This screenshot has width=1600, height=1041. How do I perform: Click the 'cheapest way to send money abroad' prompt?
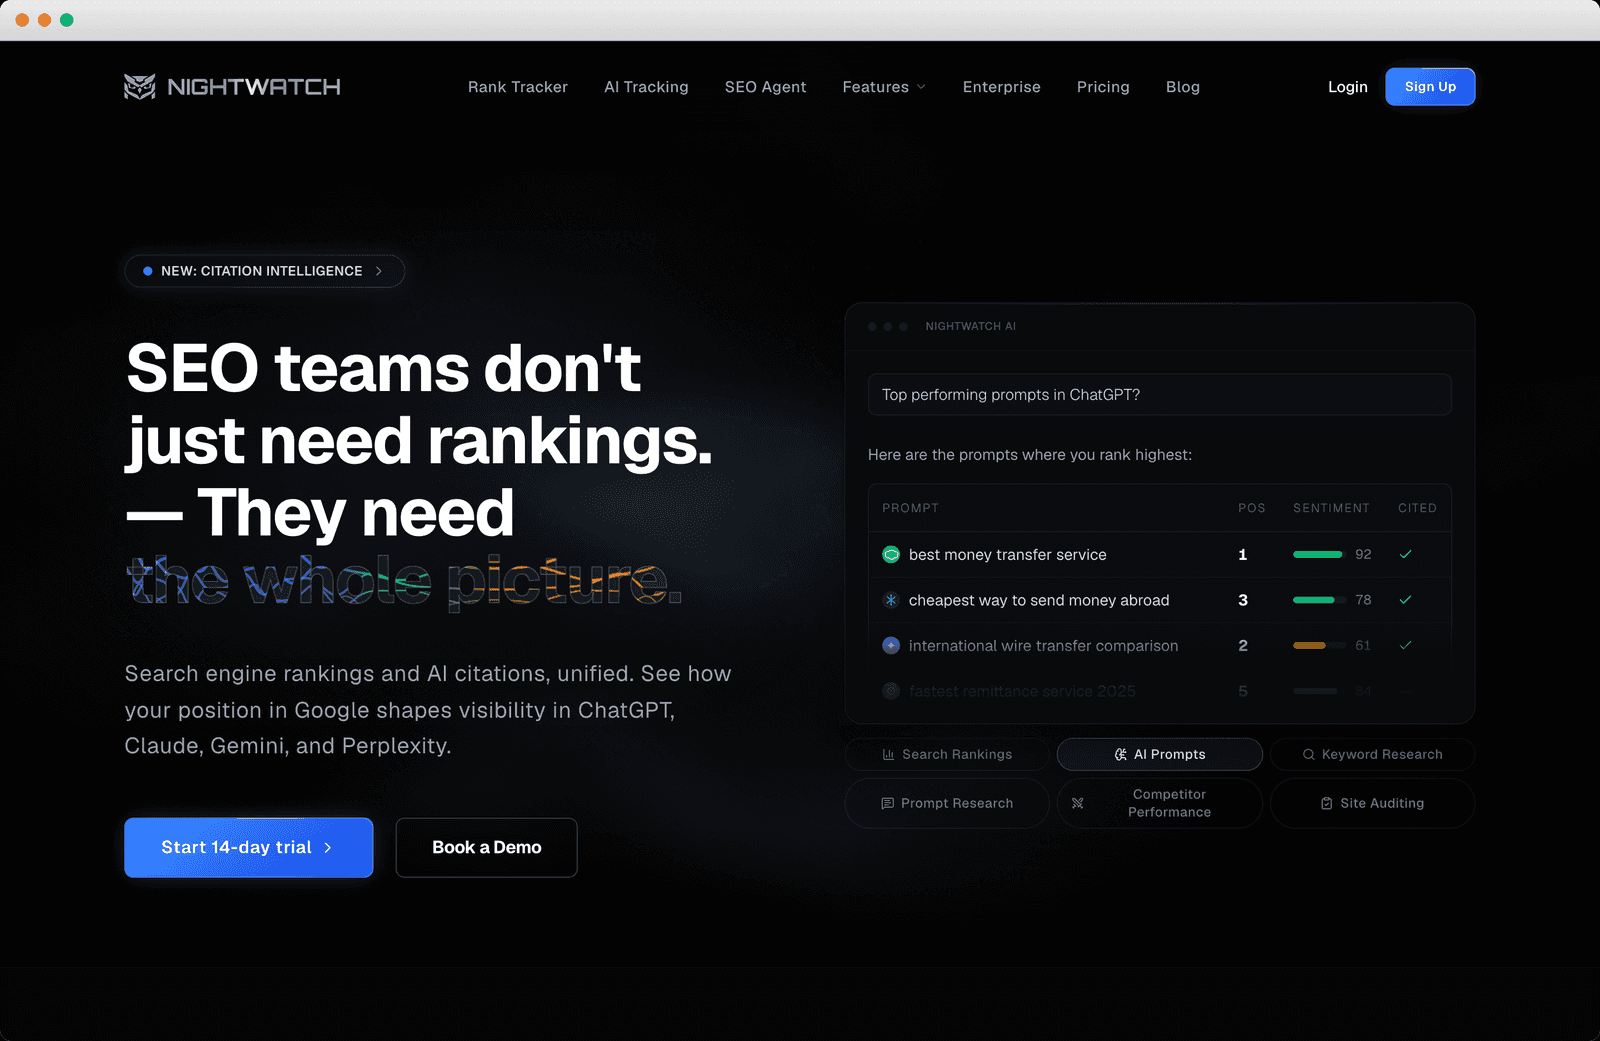pos(1039,600)
